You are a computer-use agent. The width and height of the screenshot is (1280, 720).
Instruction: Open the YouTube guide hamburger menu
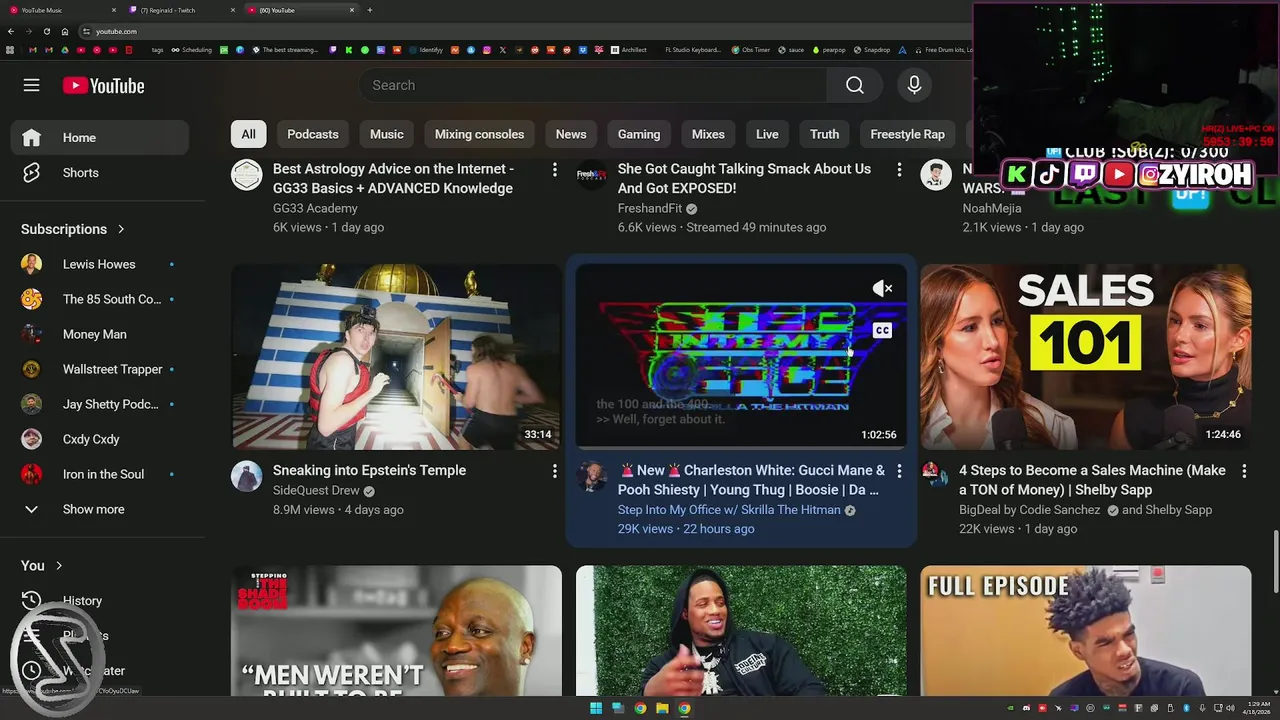coord(32,86)
